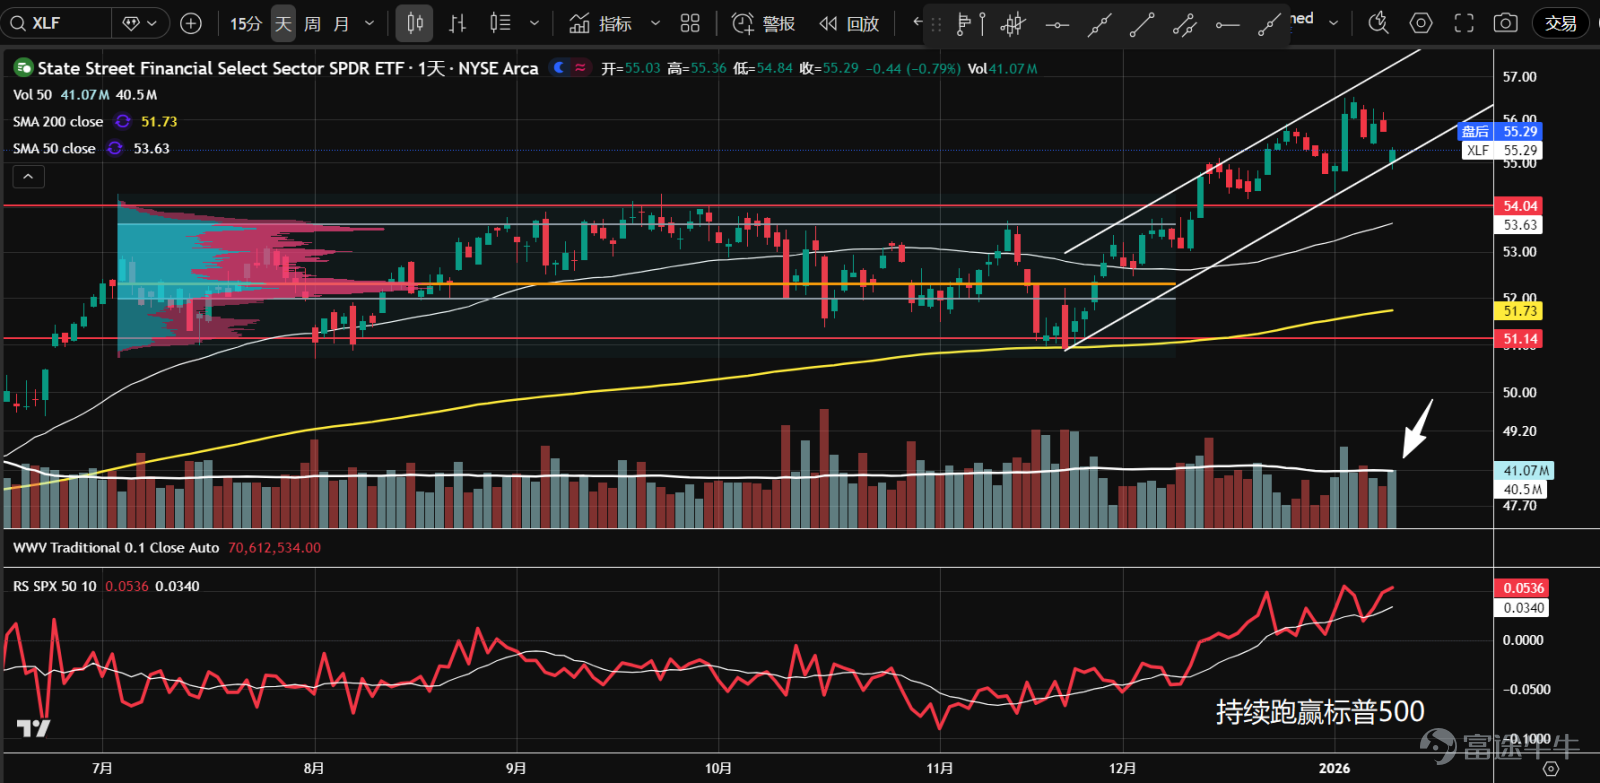Expand the timeframe interval dropdown
1600x783 pixels.
pos(369,23)
